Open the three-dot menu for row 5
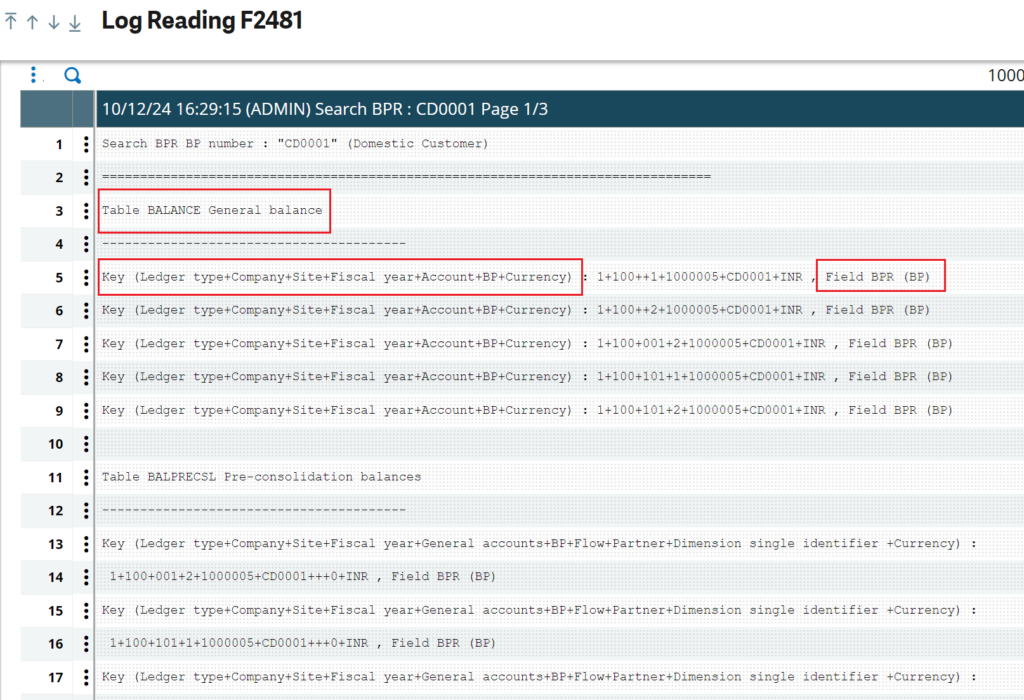The height and width of the screenshot is (700, 1024). (x=86, y=277)
